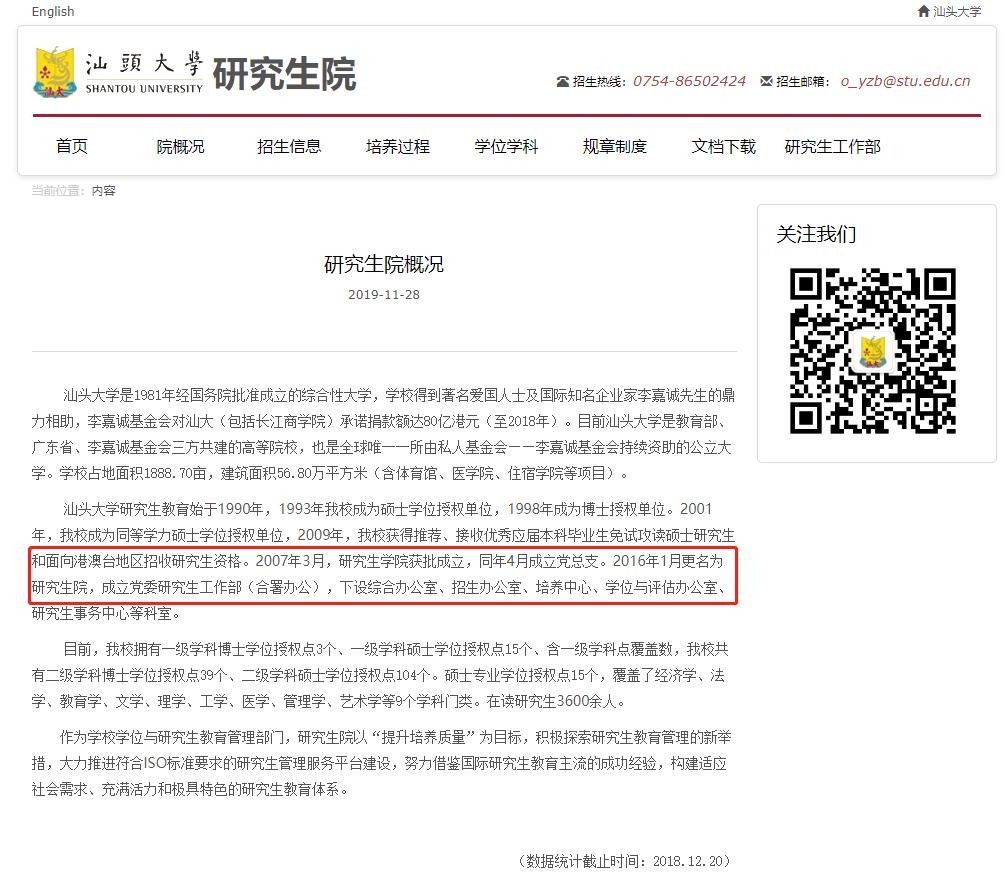1007x895 pixels.
Task: Click 内容 in the breadcrumb trail
Action: pyautogui.click(x=105, y=190)
